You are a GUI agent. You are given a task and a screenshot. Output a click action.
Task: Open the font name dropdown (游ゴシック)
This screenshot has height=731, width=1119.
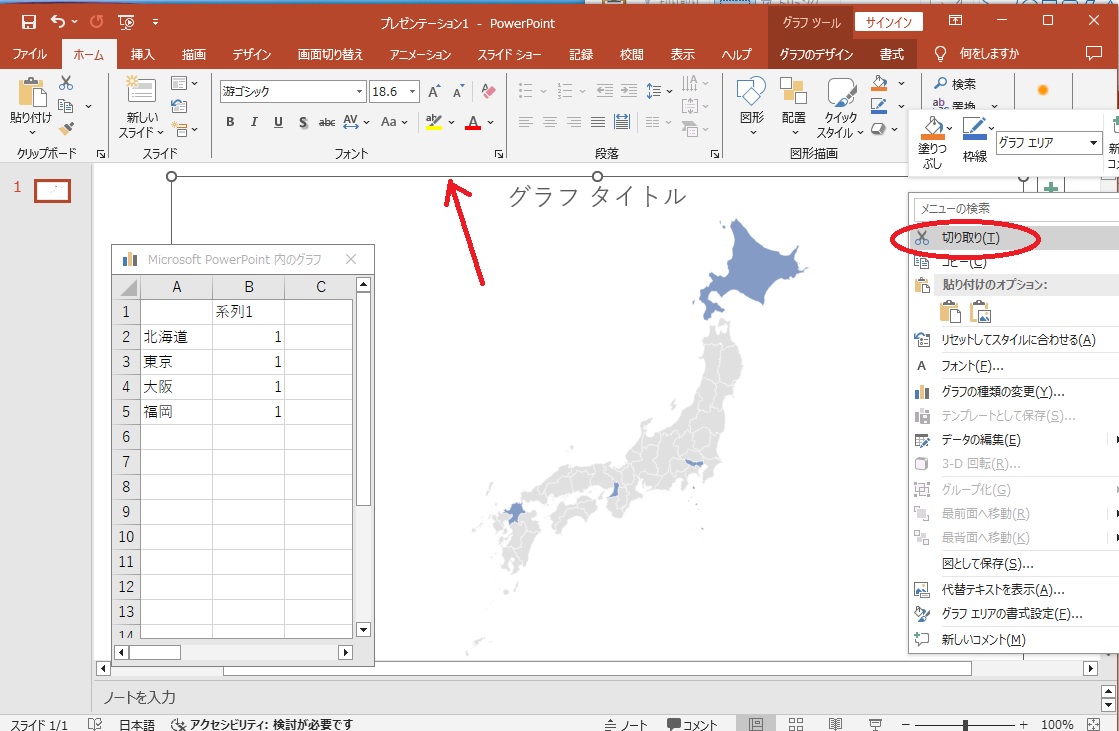pyautogui.click(x=359, y=91)
